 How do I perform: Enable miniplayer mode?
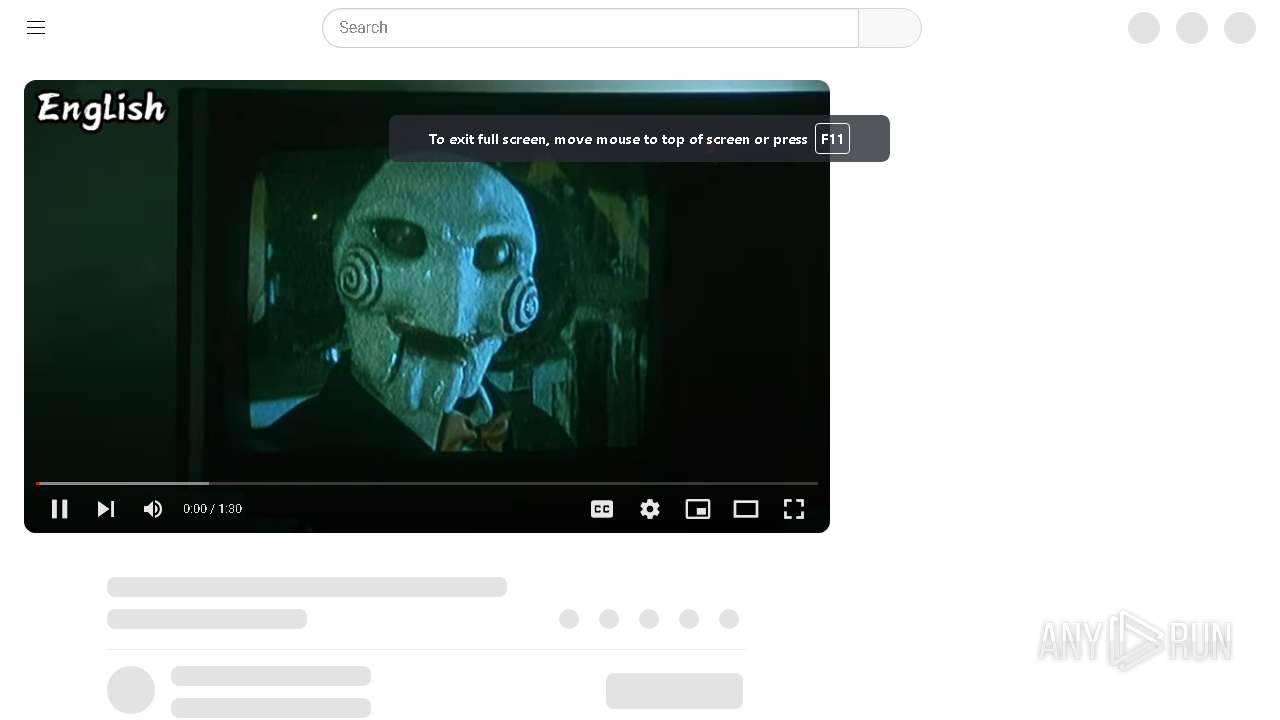pos(698,509)
